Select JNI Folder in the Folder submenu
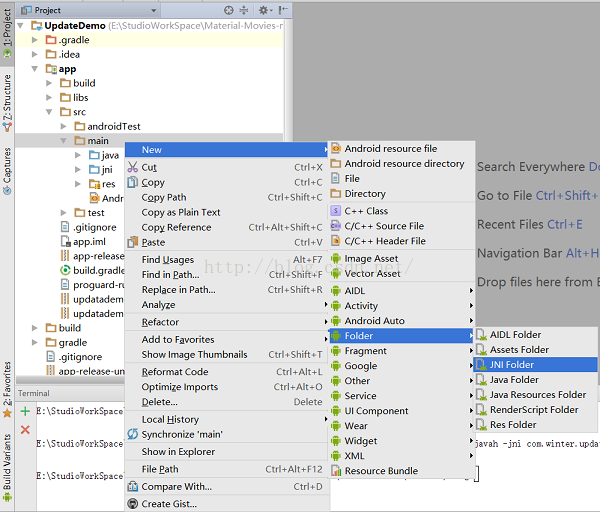This screenshot has height=512, width=600. point(511,365)
